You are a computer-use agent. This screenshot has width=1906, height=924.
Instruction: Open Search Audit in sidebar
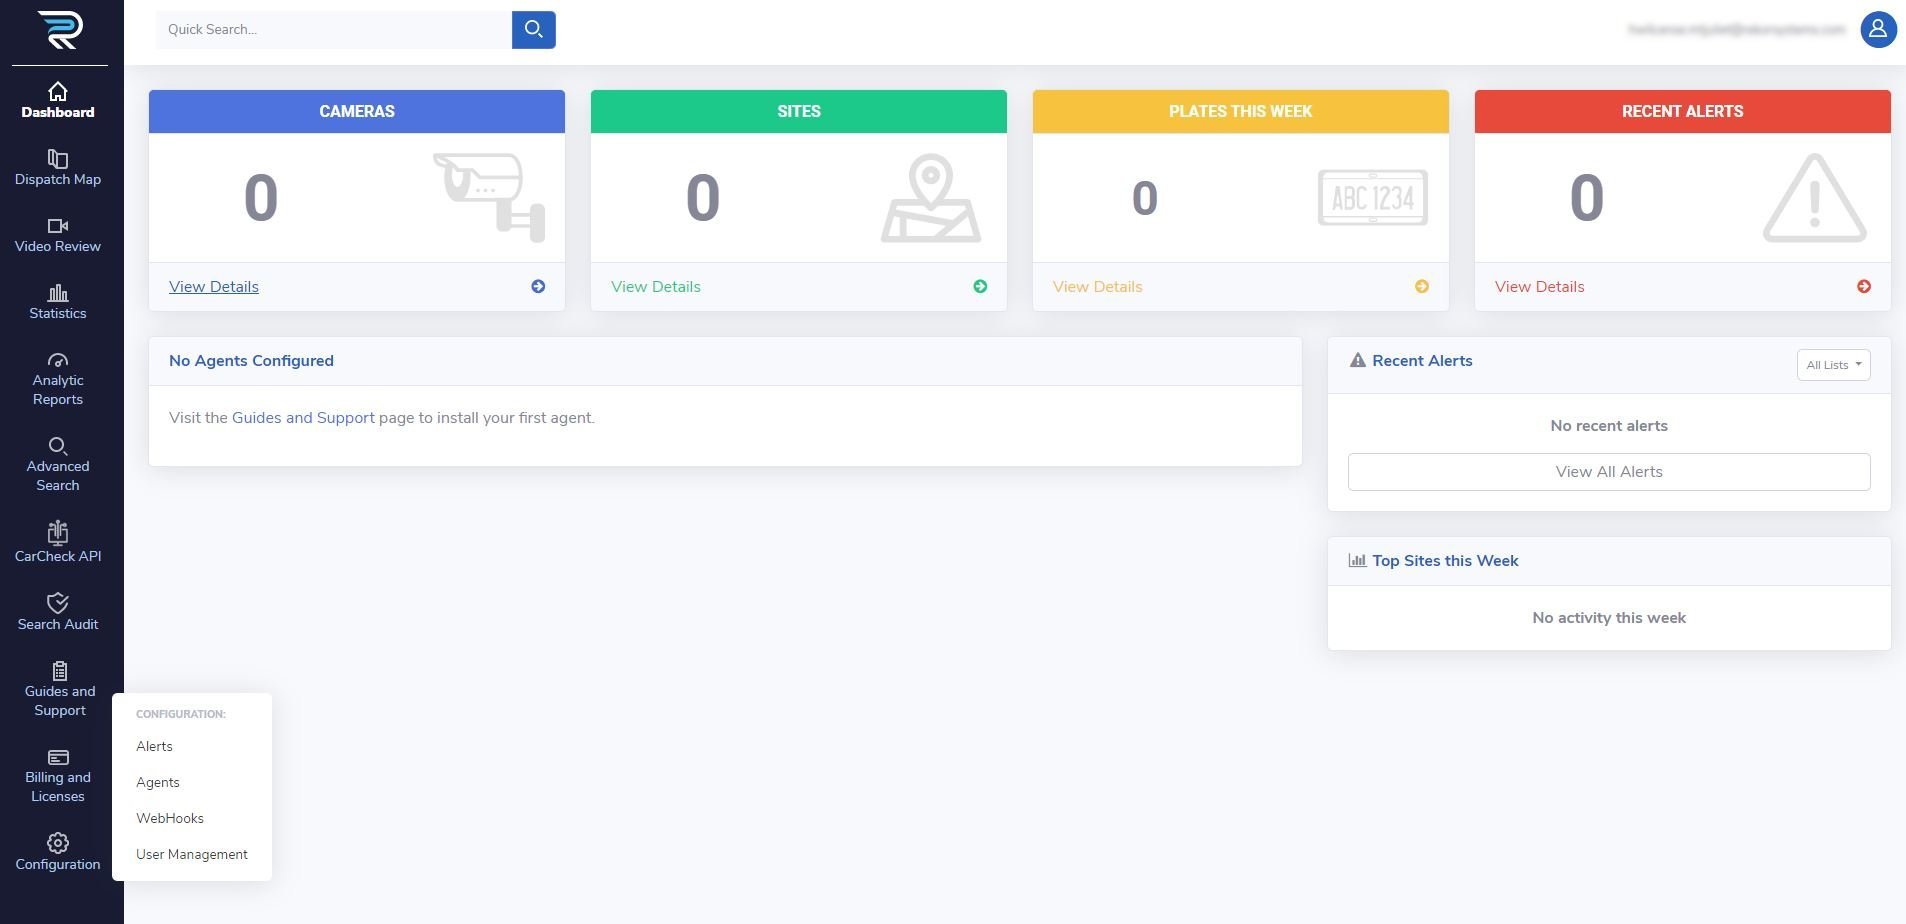coord(58,612)
